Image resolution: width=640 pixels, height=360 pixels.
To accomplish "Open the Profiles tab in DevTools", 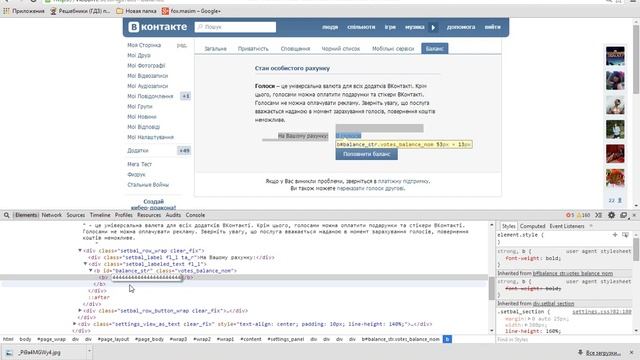I will (x=123, y=215).
